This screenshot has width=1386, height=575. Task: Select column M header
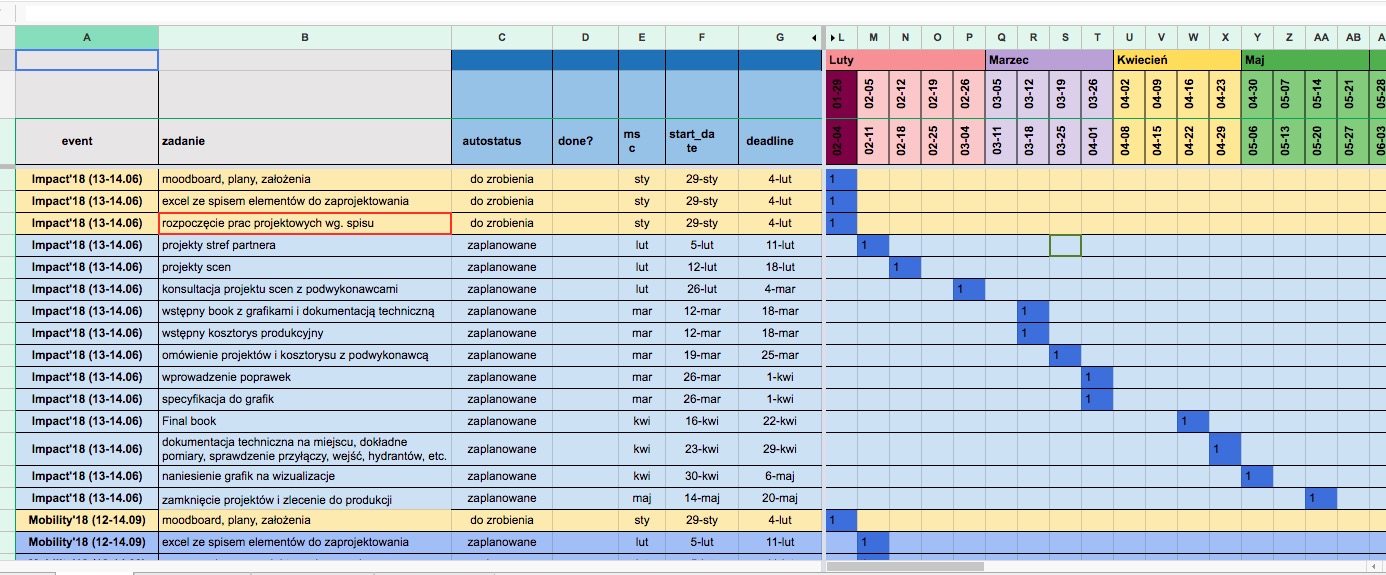point(873,38)
